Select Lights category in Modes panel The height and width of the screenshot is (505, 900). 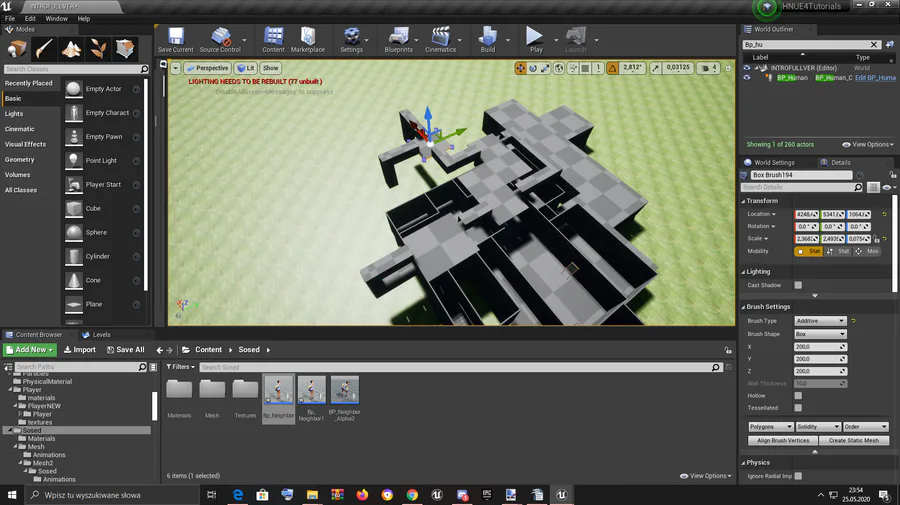(x=14, y=114)
